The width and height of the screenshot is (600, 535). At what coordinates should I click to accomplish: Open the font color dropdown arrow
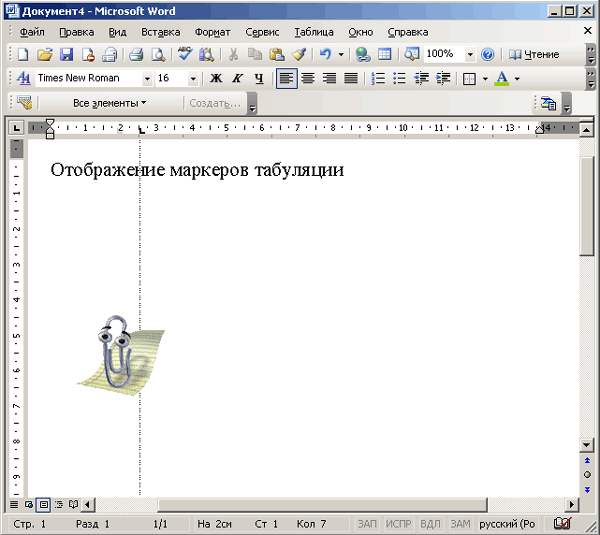pos(517,79)
